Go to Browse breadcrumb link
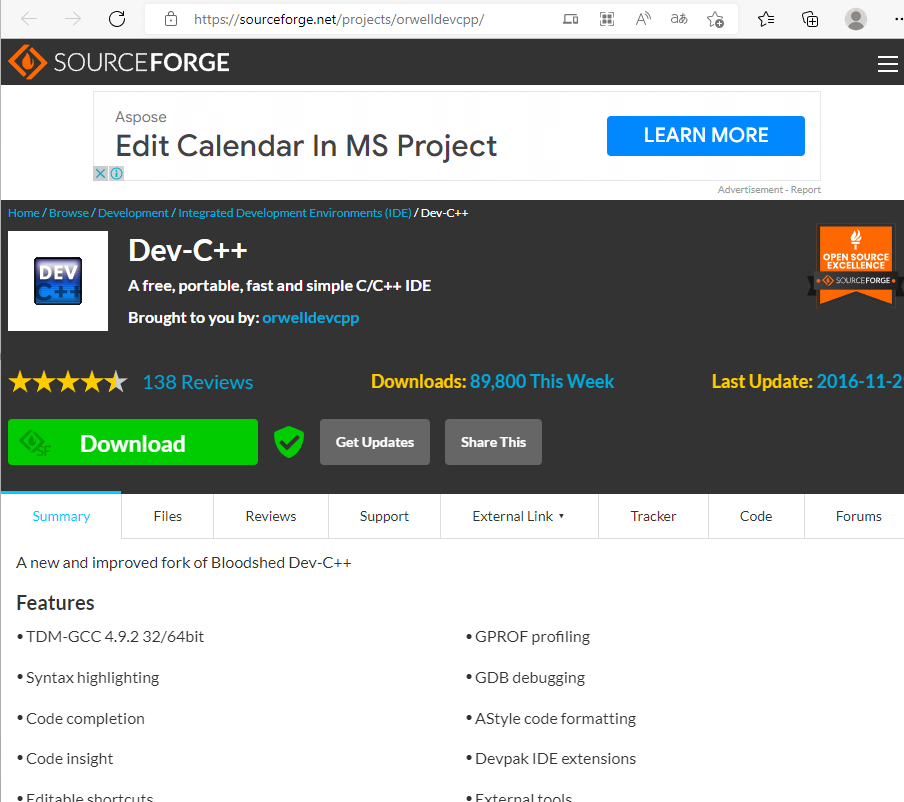The height and width of the screenshot is (802, 904). pos(69,213)
